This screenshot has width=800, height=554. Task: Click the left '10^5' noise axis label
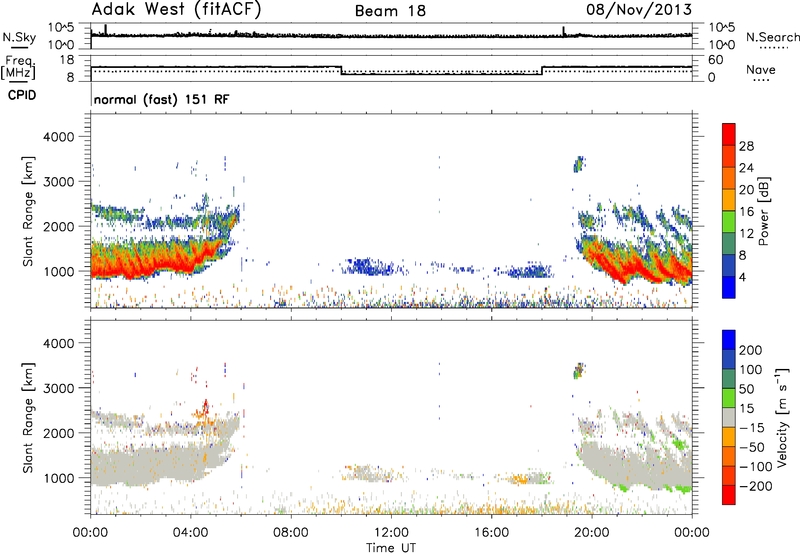coord(61,28)
